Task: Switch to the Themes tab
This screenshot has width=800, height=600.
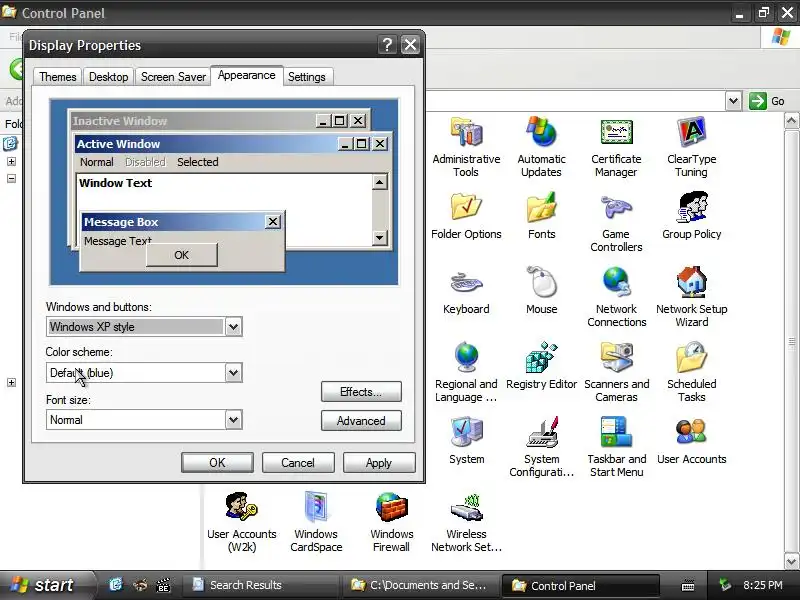Action: click(58, 77)
